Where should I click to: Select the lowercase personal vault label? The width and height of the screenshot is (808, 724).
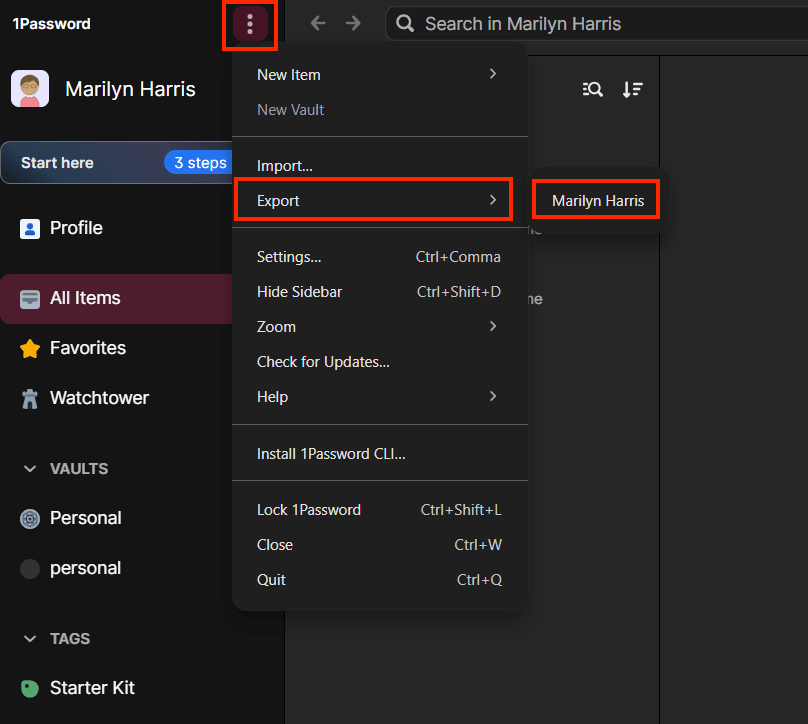click(86, 568)
